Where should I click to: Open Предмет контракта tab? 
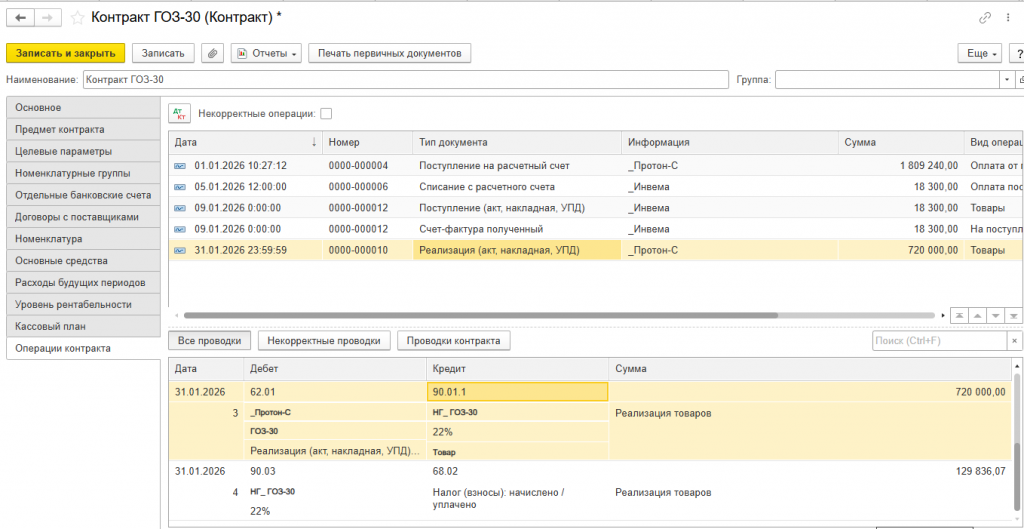[x=83, y=129]
